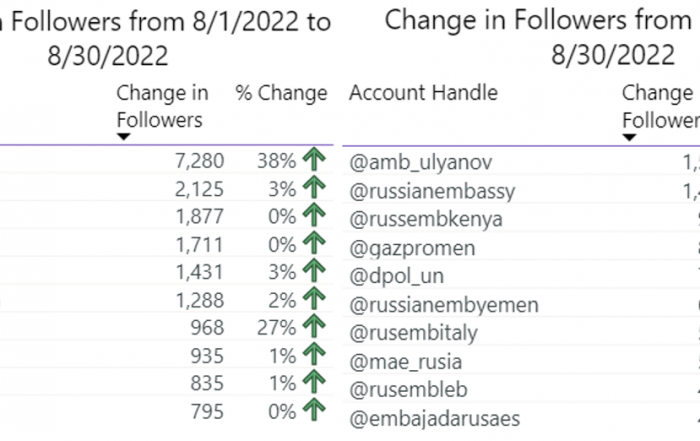Click the 7,280 follower change value
This screenshot has height=441, width=700.
(199, 161)
